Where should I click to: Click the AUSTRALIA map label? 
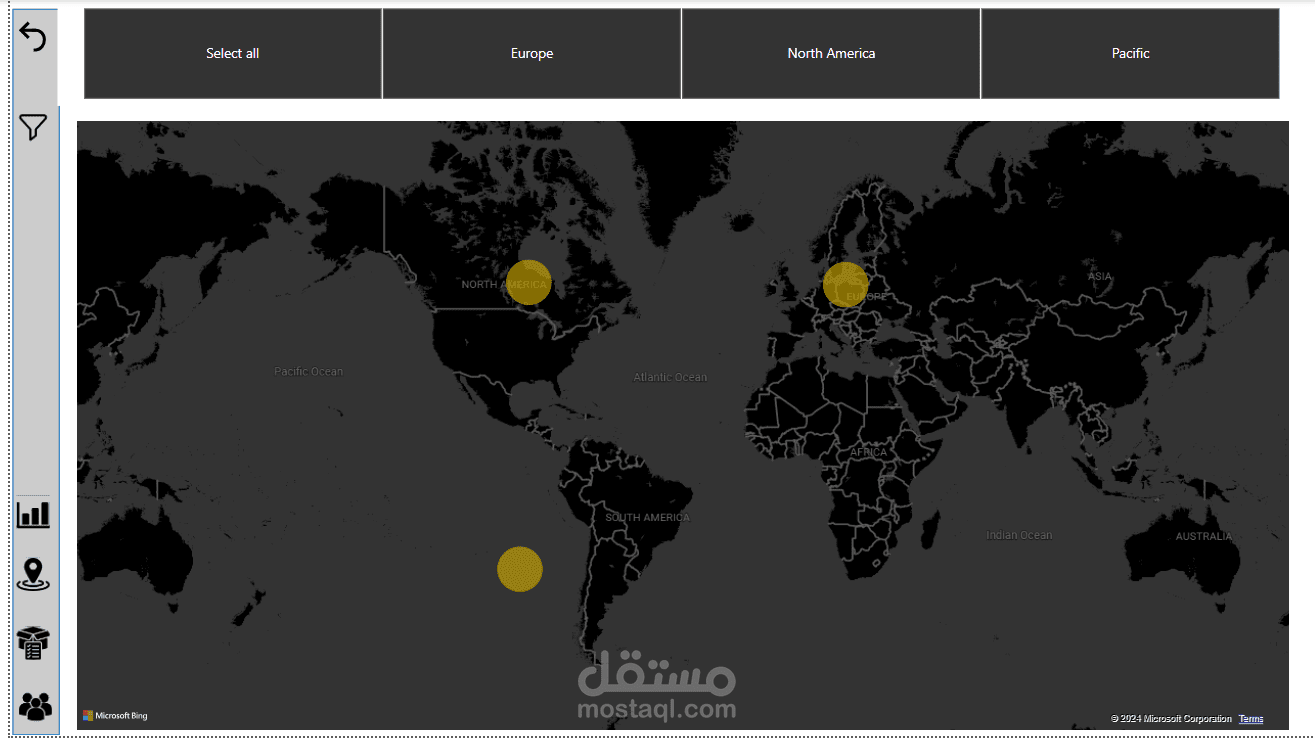click(x=1204, y=537)
